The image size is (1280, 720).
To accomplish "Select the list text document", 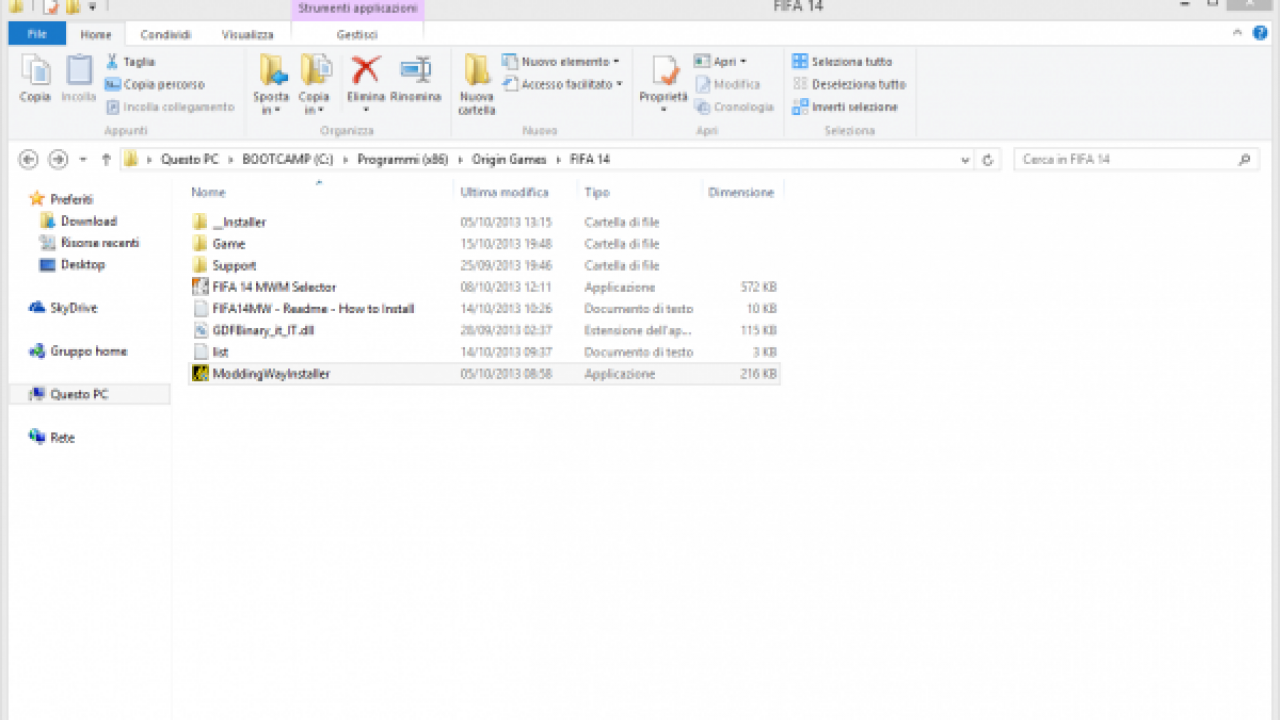I will pyautogui.click(x=484, y=352).
